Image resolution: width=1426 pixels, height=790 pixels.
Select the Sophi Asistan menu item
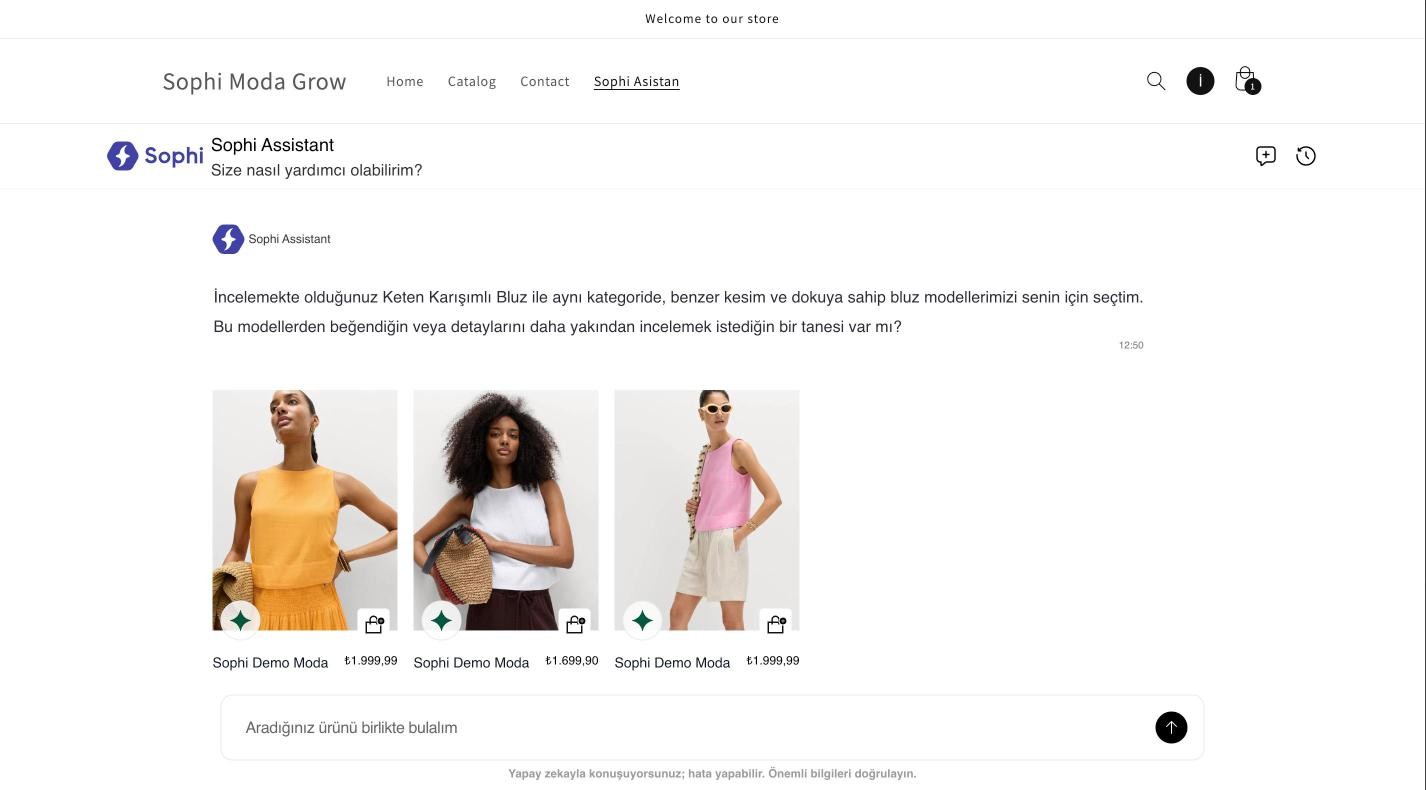click(x=637, y=81)
